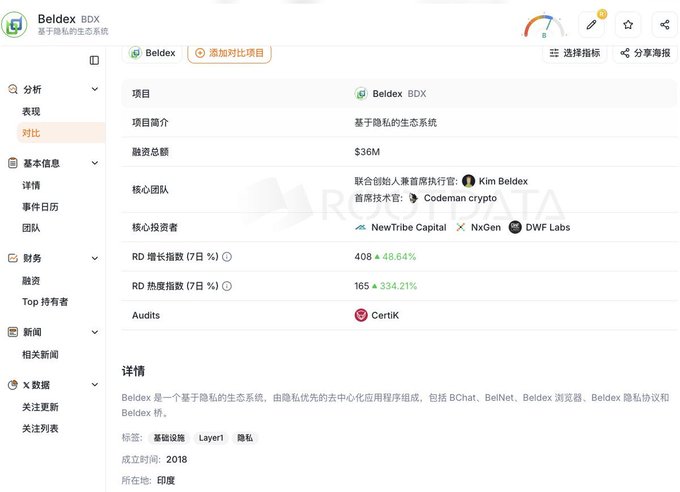The height and width of the screenshot is (492, 680).
Task: Open the Top 持有者 sidebar item
Action: [x=45, y=302]
